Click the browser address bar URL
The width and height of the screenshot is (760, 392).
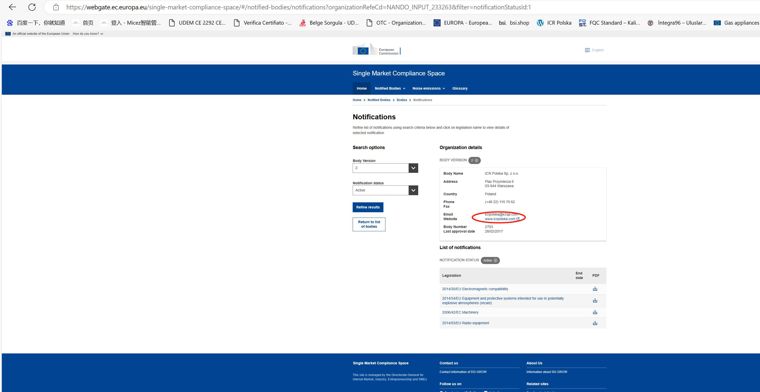tap(299, 7)
